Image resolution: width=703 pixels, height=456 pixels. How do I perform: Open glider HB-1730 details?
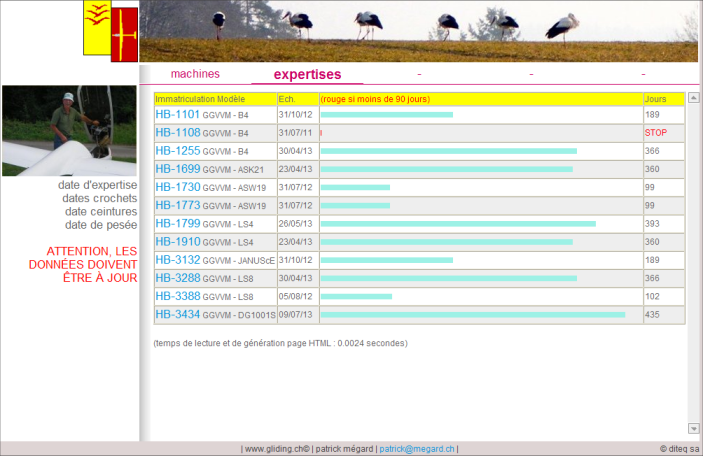178,187
